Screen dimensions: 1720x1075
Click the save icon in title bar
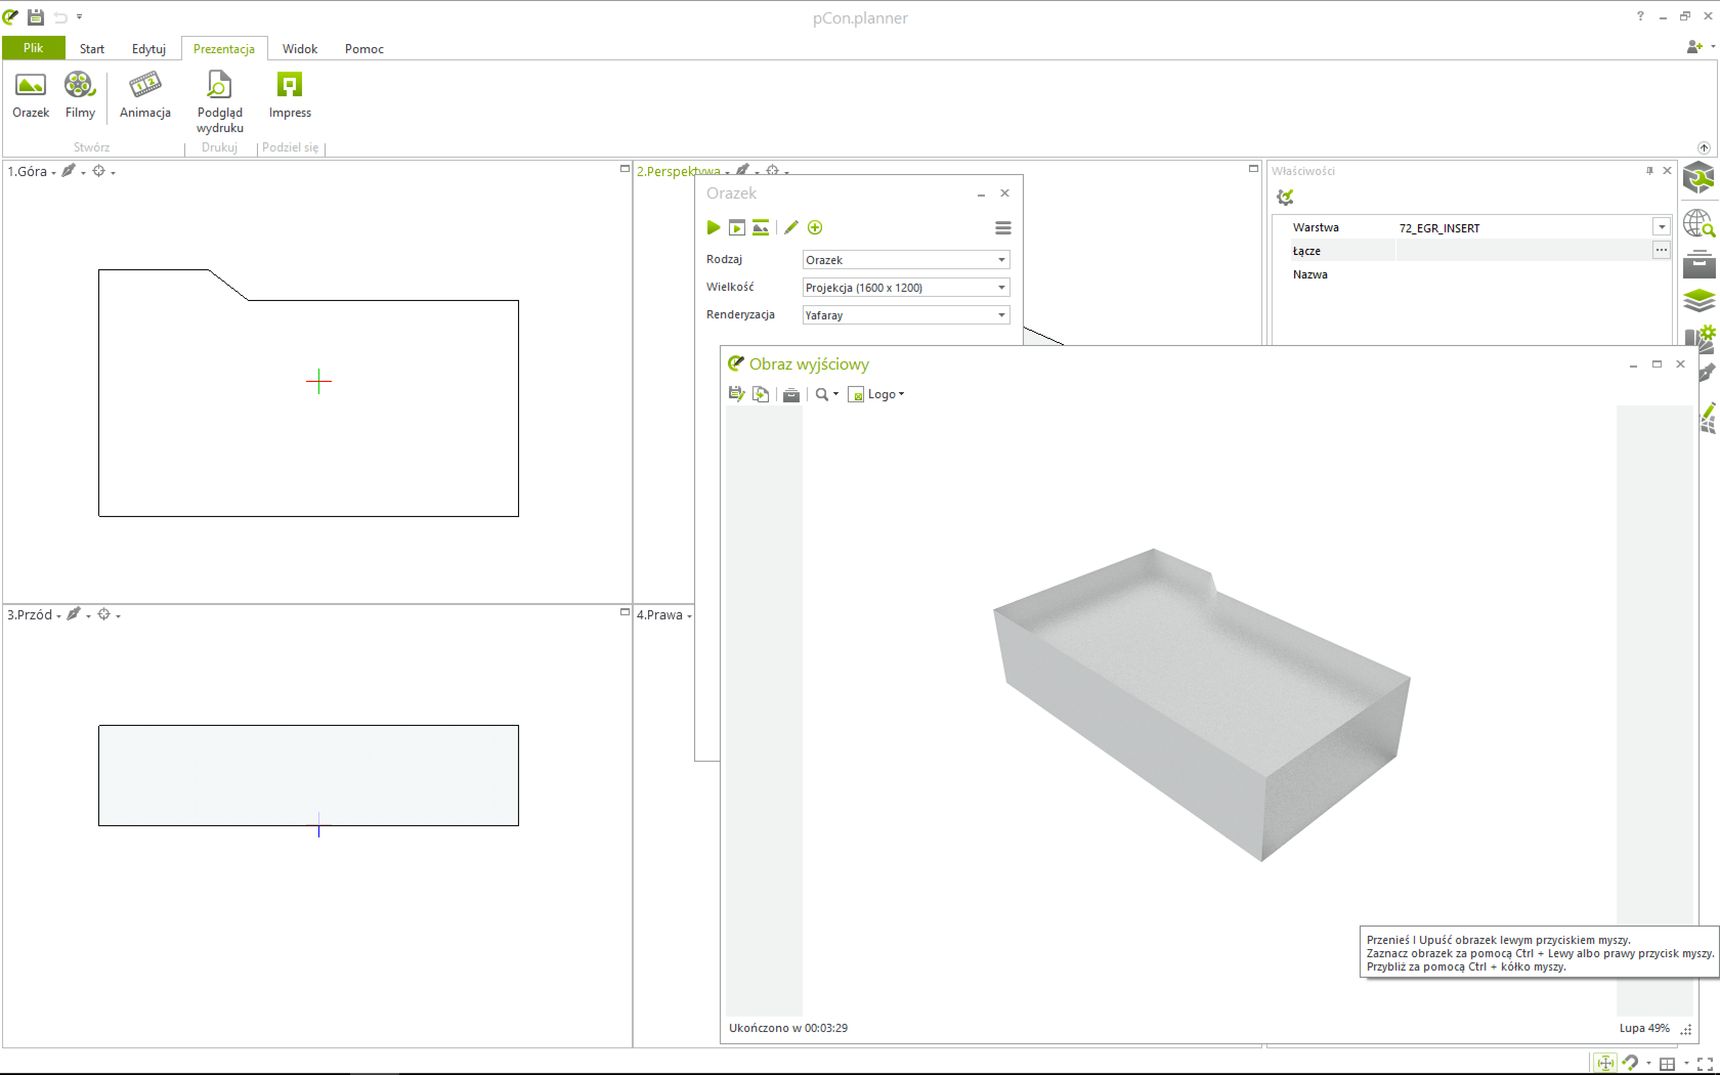coord(35,17)
